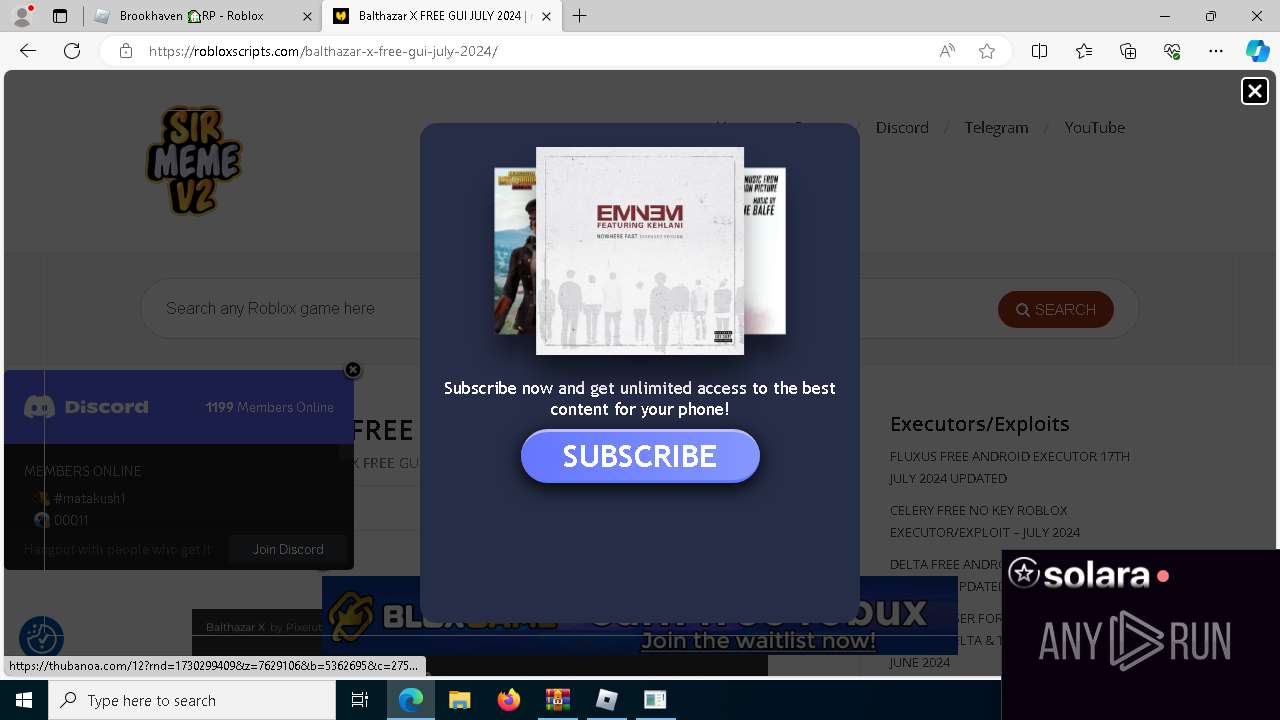1280x720 pixels.
Task: Open the Discord navigation link
Action: pos(902,128)
